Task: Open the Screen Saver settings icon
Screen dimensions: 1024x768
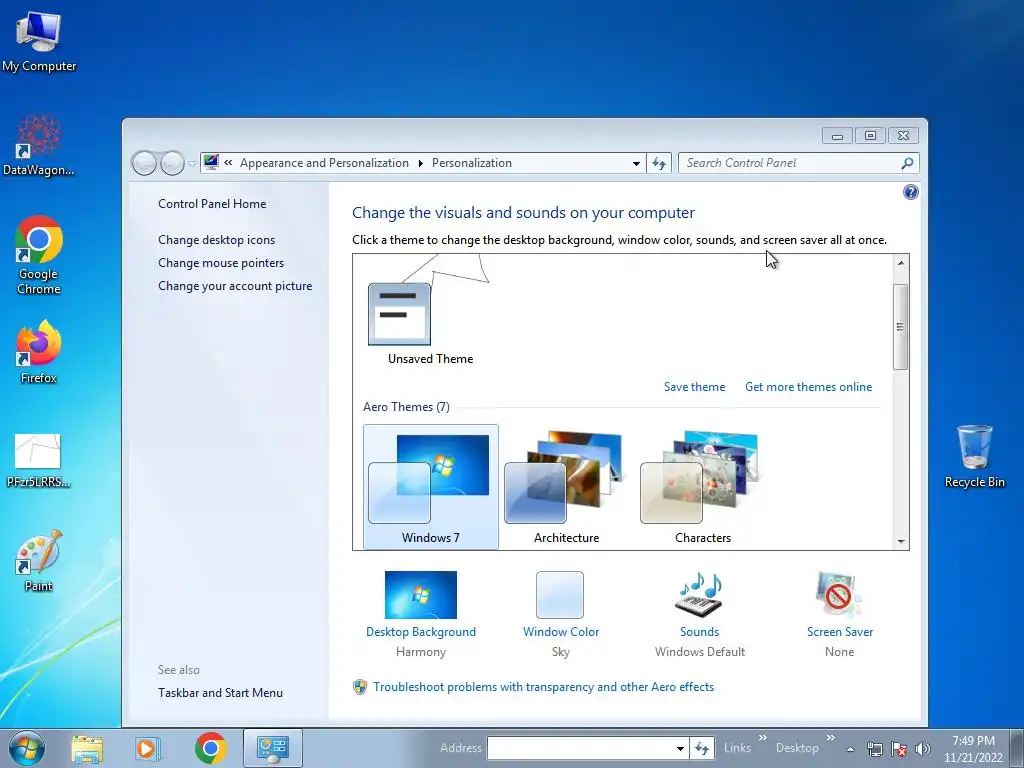Action: [839, 595]
